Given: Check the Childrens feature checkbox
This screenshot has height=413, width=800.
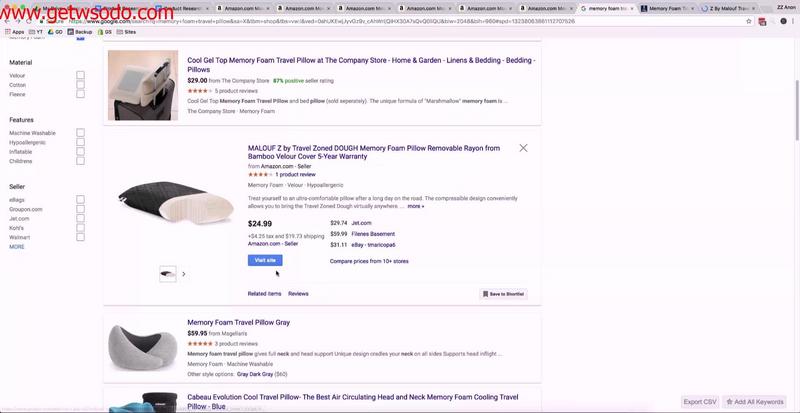Looking at the screenshot, I should (x=80, y=161).
